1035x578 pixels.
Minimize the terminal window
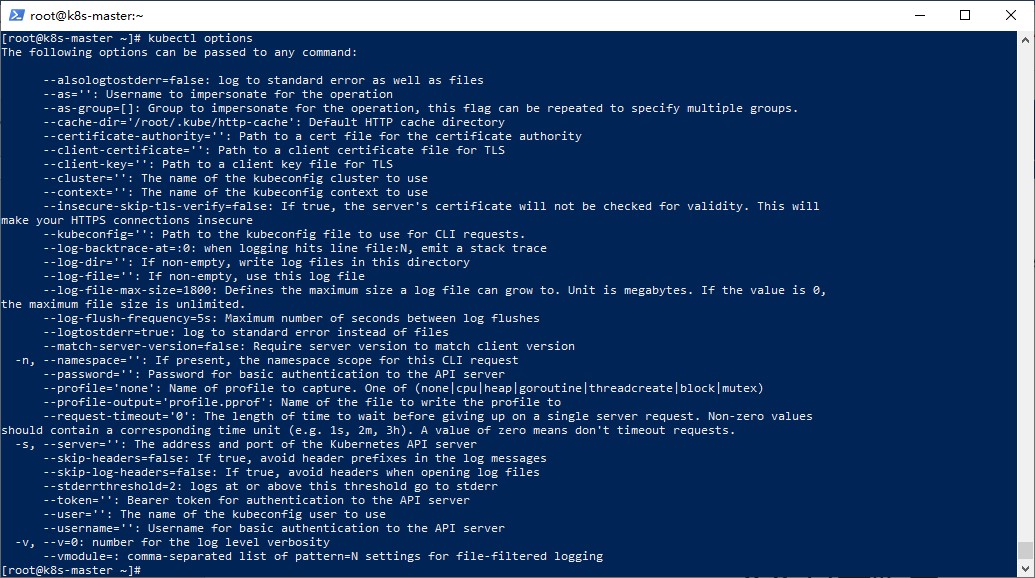[x=918, y=15]
